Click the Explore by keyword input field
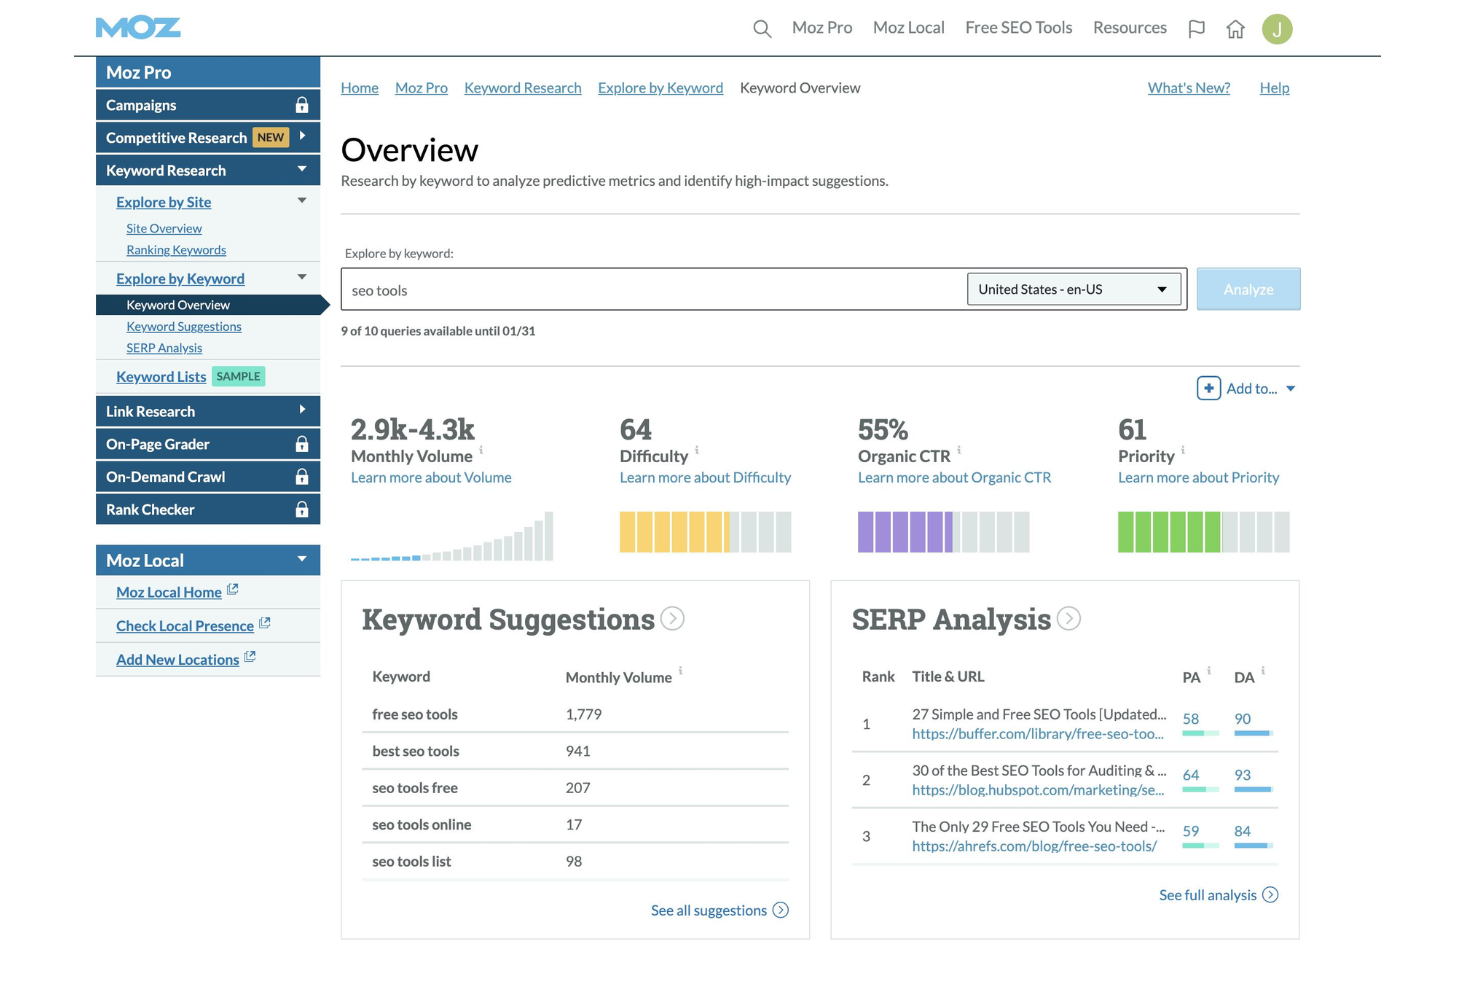Image resolution: width=1480 pixels, height=987 pixels. [x=654, y=290]
